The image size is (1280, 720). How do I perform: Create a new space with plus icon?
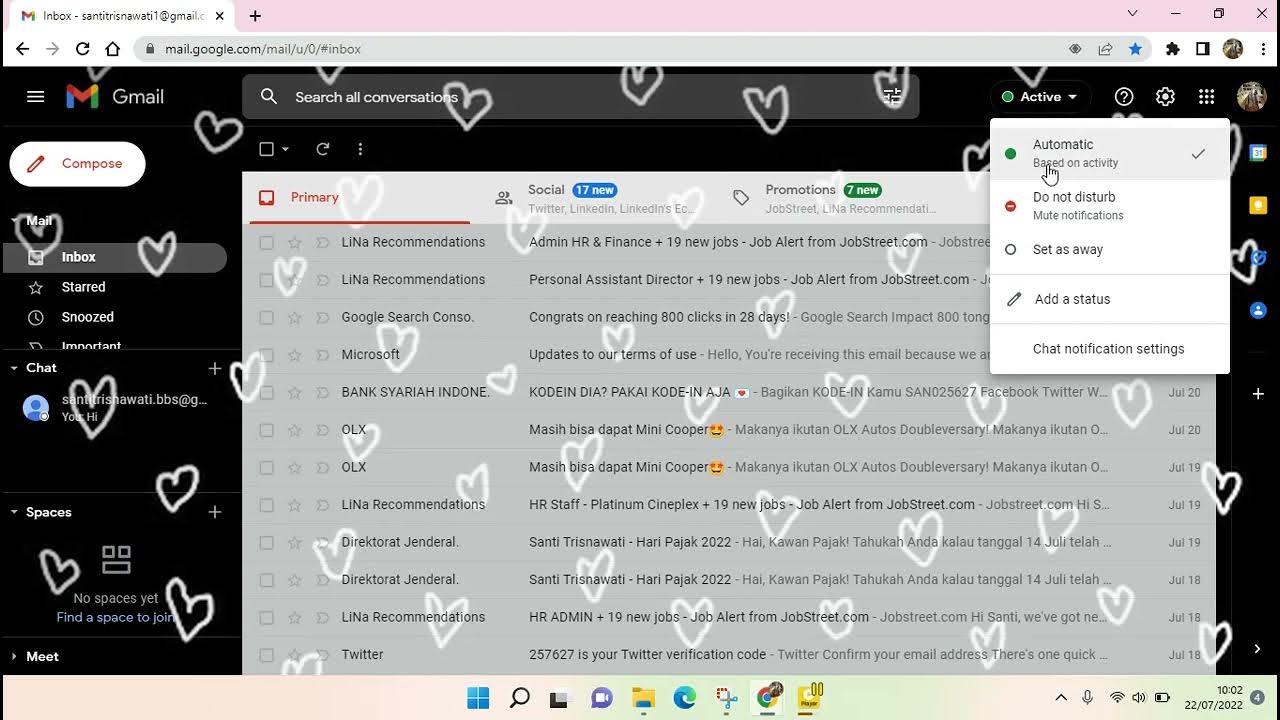click(x=214, y=512)
